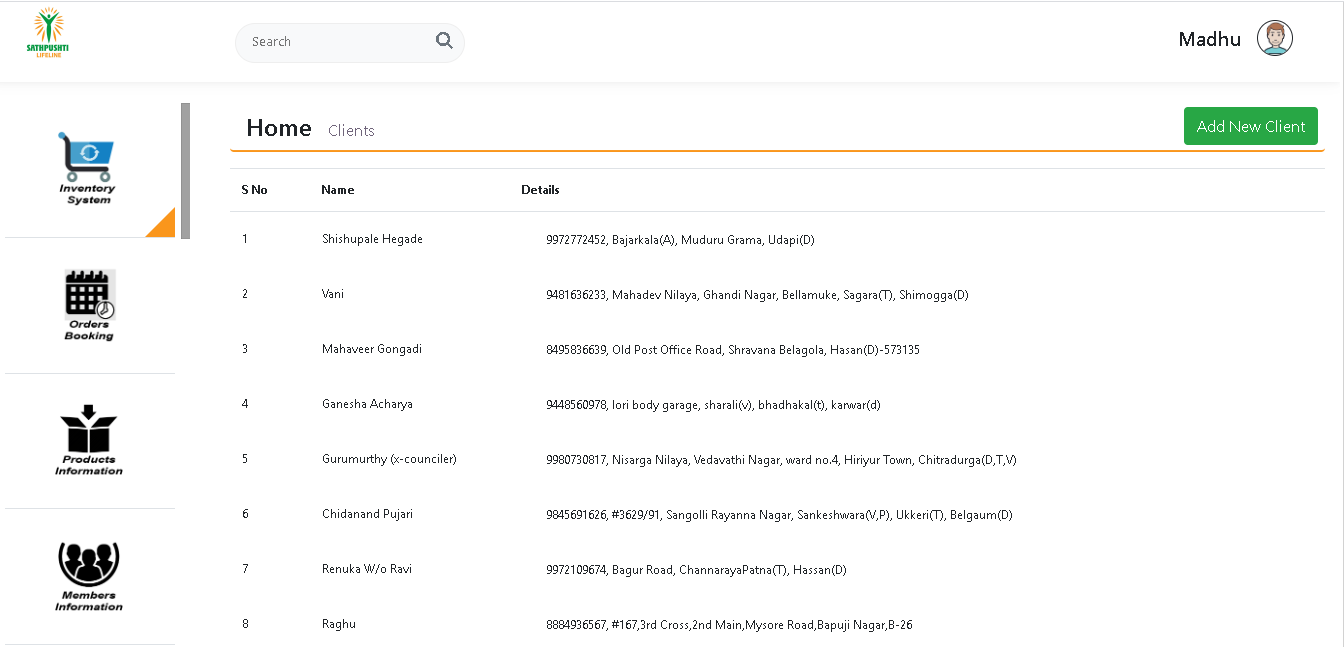Click Ganesha Acharya's address details
This screenshot has width=1344, height=647.
(x=712, y=405)
